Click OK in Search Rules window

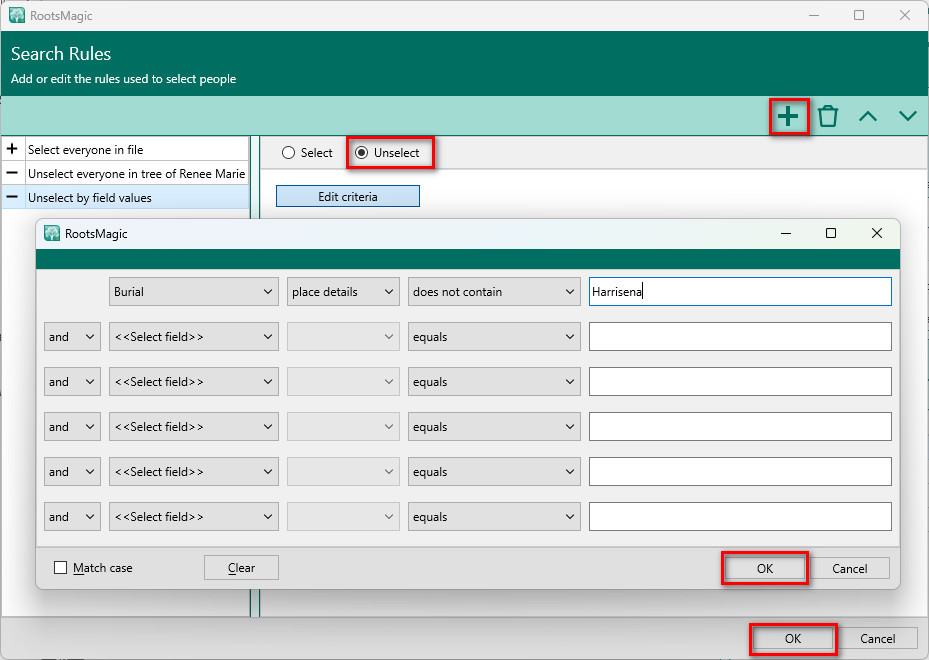click(793, 639)
